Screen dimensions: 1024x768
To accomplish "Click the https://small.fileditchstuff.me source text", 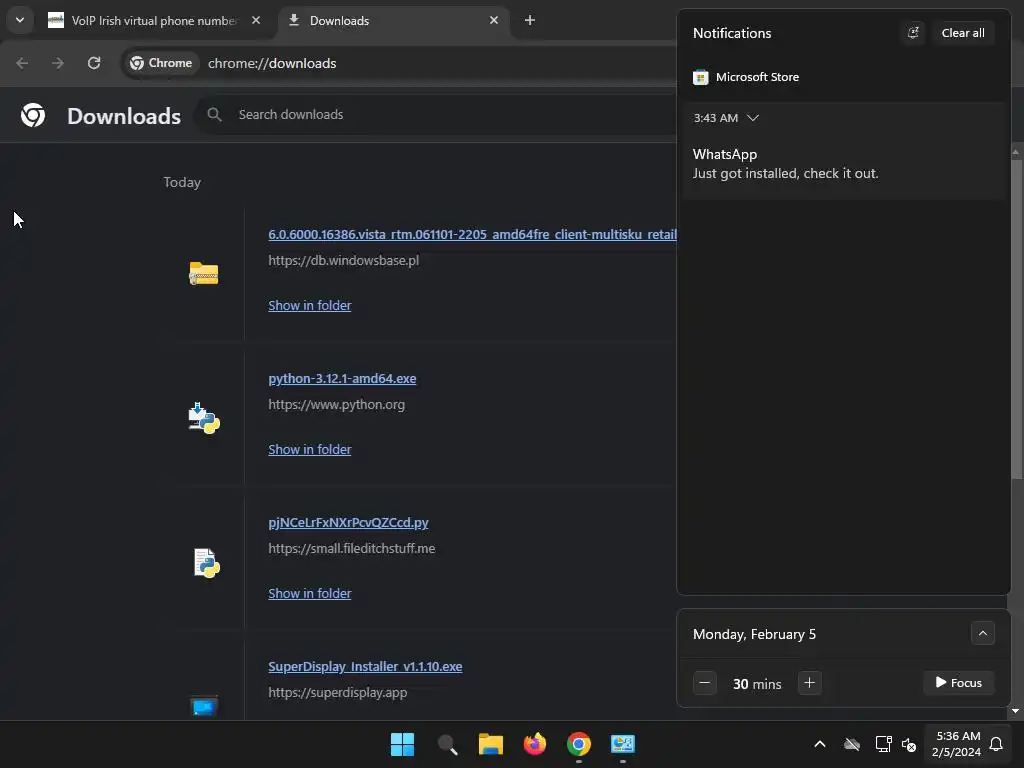I will 351,548.
